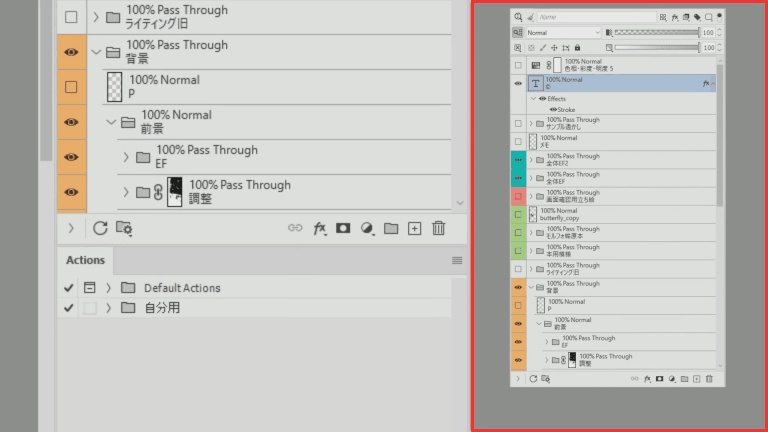Image resolution: width=768 pixels, height=432 pixels.
Task: Expand the EF group in enlarged panel
Action: pyautogui.click(x=126, y=157)
